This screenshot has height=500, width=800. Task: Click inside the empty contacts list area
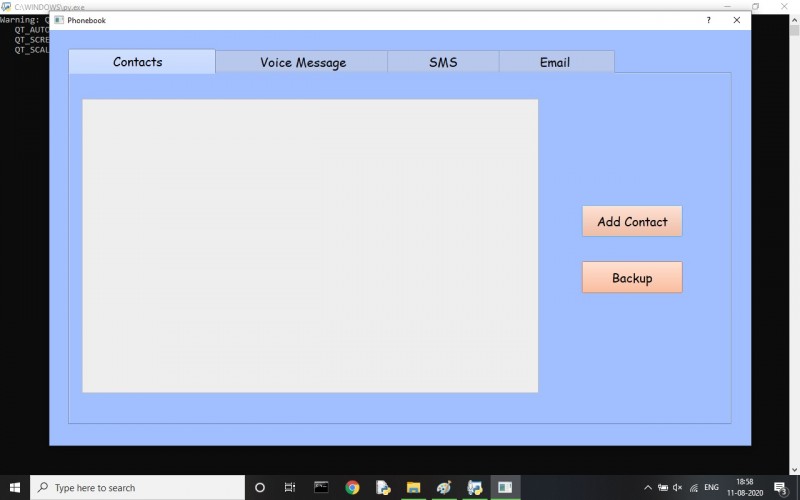click(x=310, y=246)
